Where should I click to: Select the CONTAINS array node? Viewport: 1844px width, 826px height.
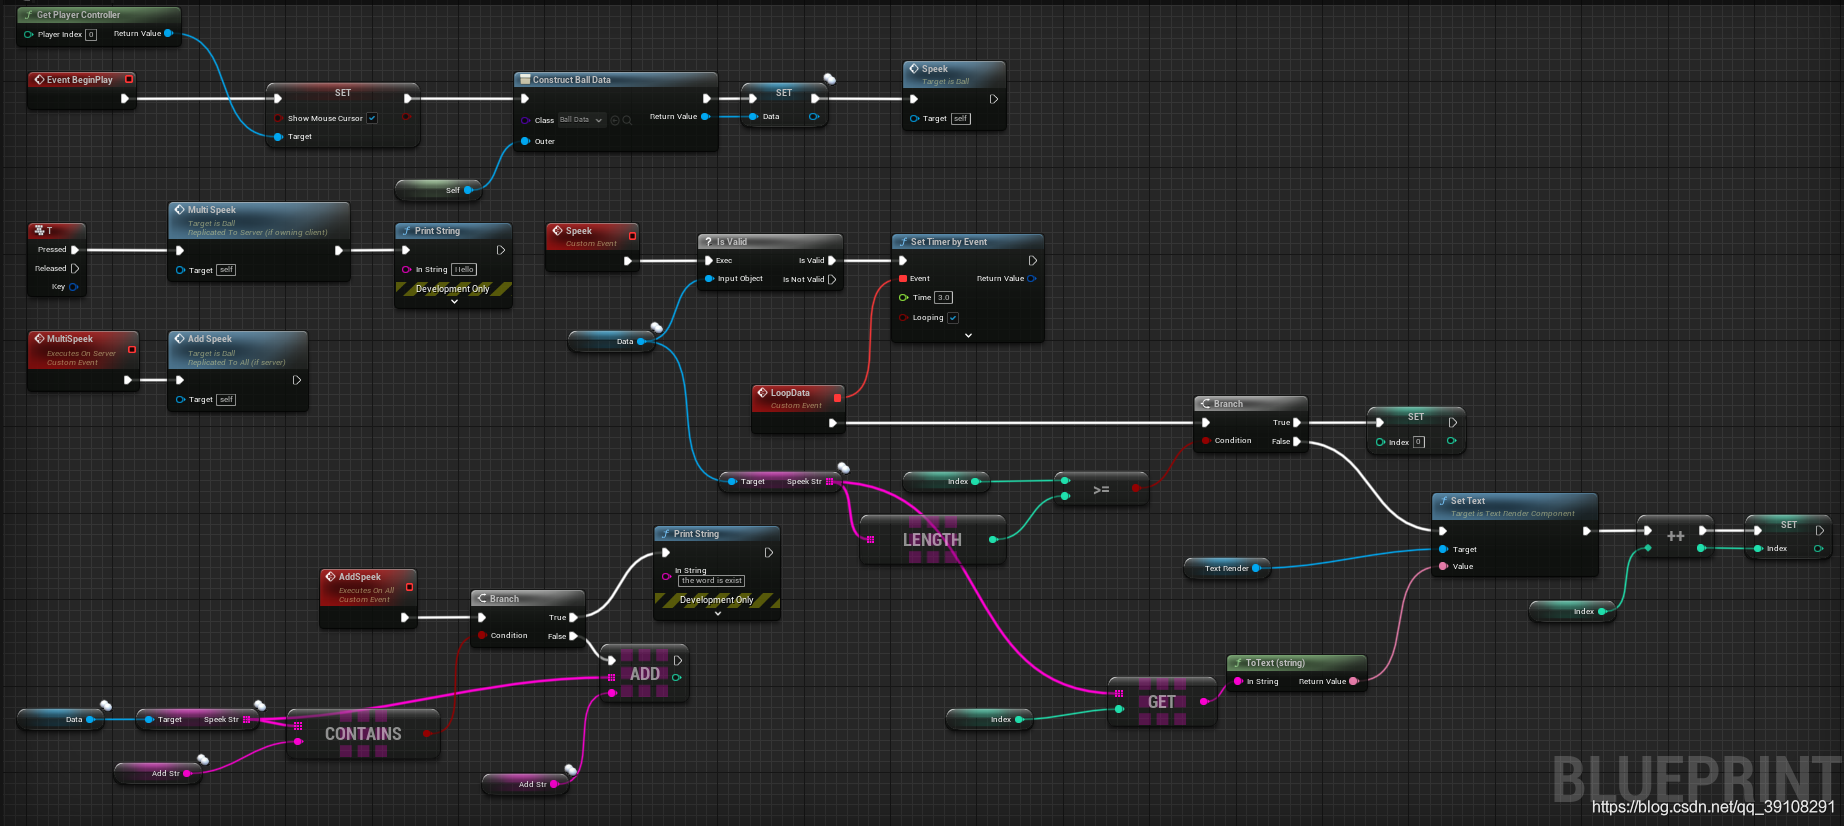[x=363, y=734]
